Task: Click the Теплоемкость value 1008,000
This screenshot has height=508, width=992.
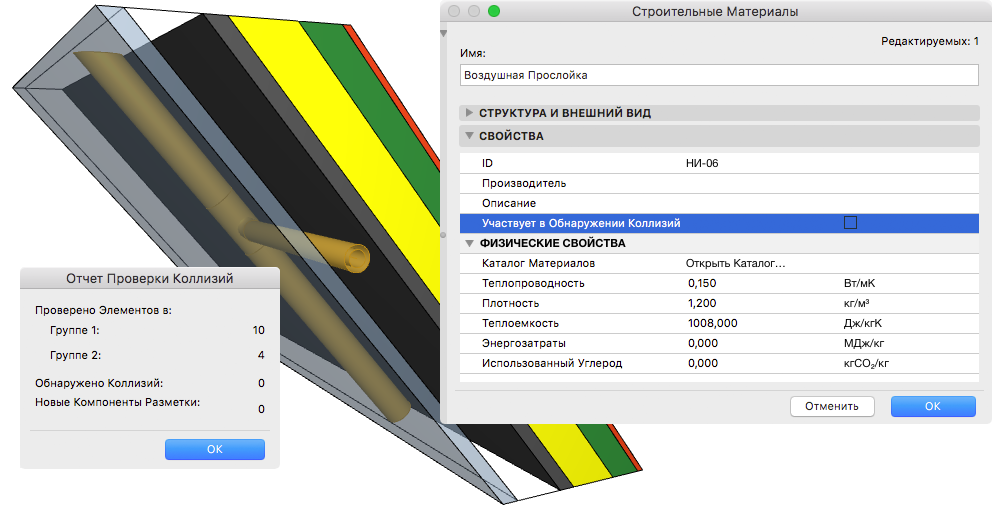Action: coord(712,323)
